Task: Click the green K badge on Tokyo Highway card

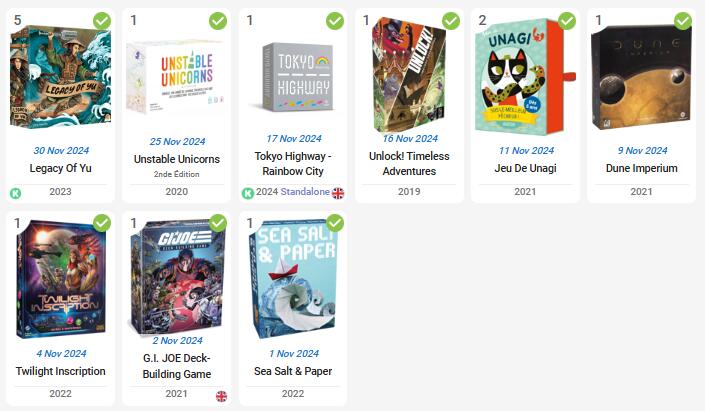Action: click(x=248, y=193)
